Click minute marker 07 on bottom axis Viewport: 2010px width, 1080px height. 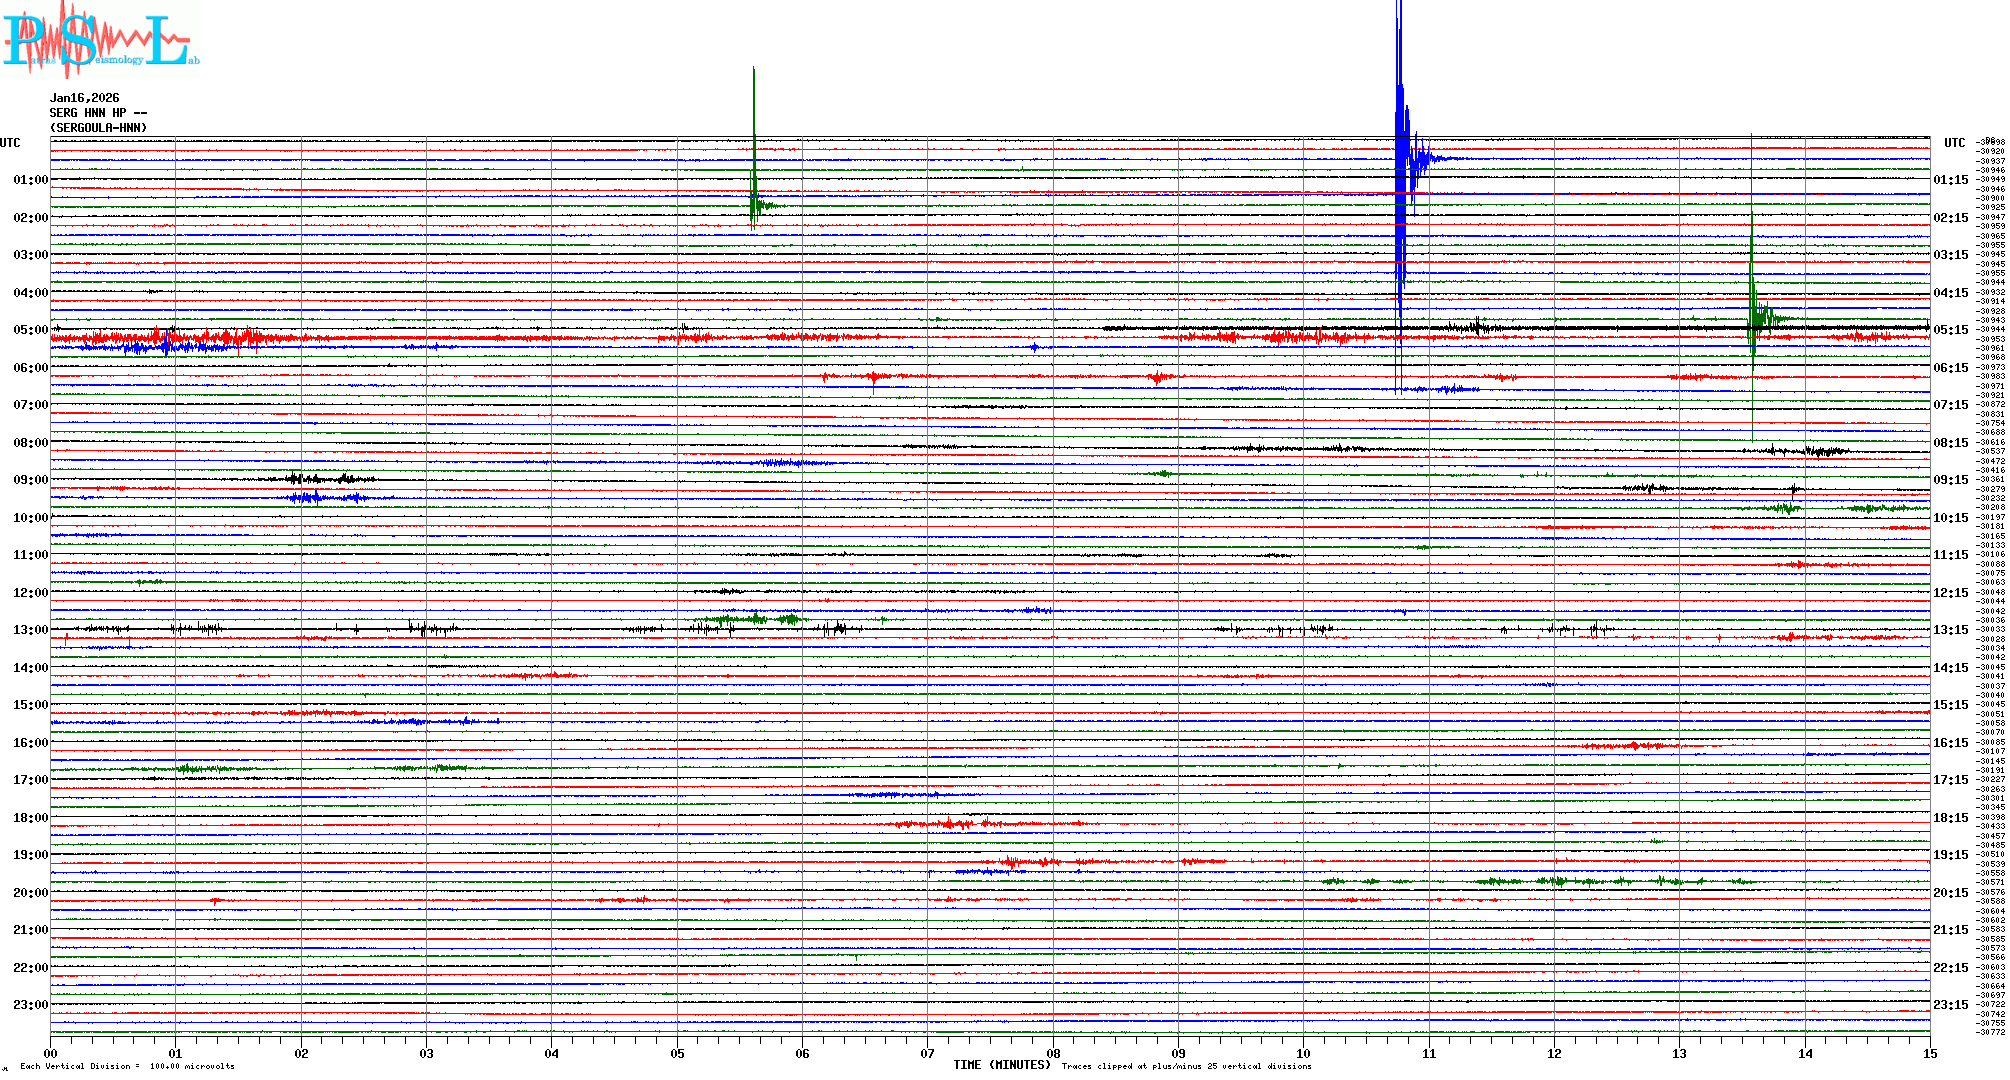[928, 1053]
